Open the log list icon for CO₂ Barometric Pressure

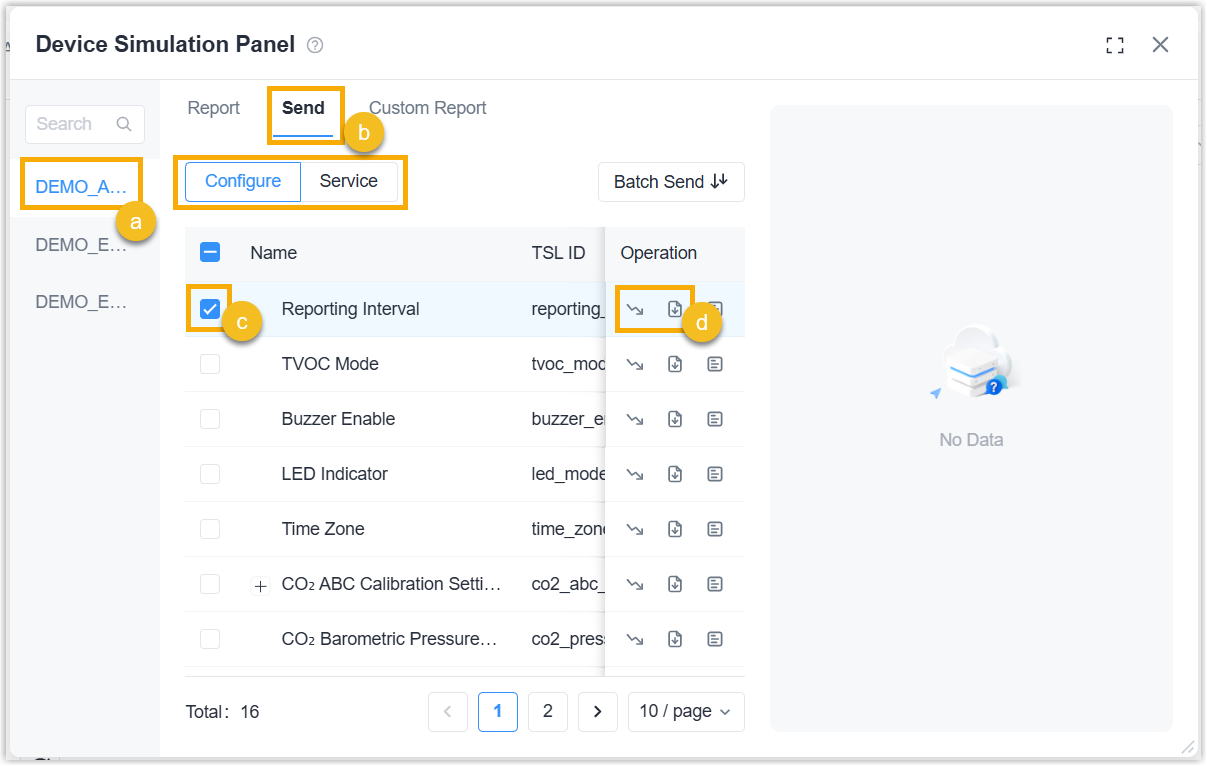pyautogui.click(x=715, y=639)
